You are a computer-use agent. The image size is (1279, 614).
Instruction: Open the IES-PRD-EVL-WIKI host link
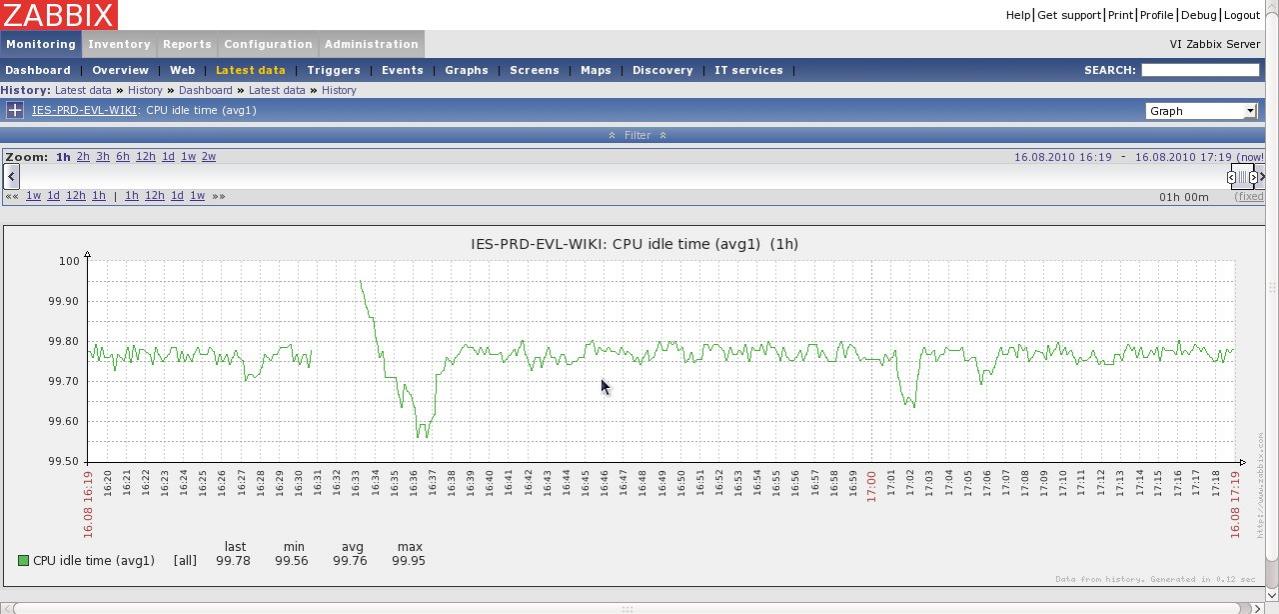click(84, 110)
